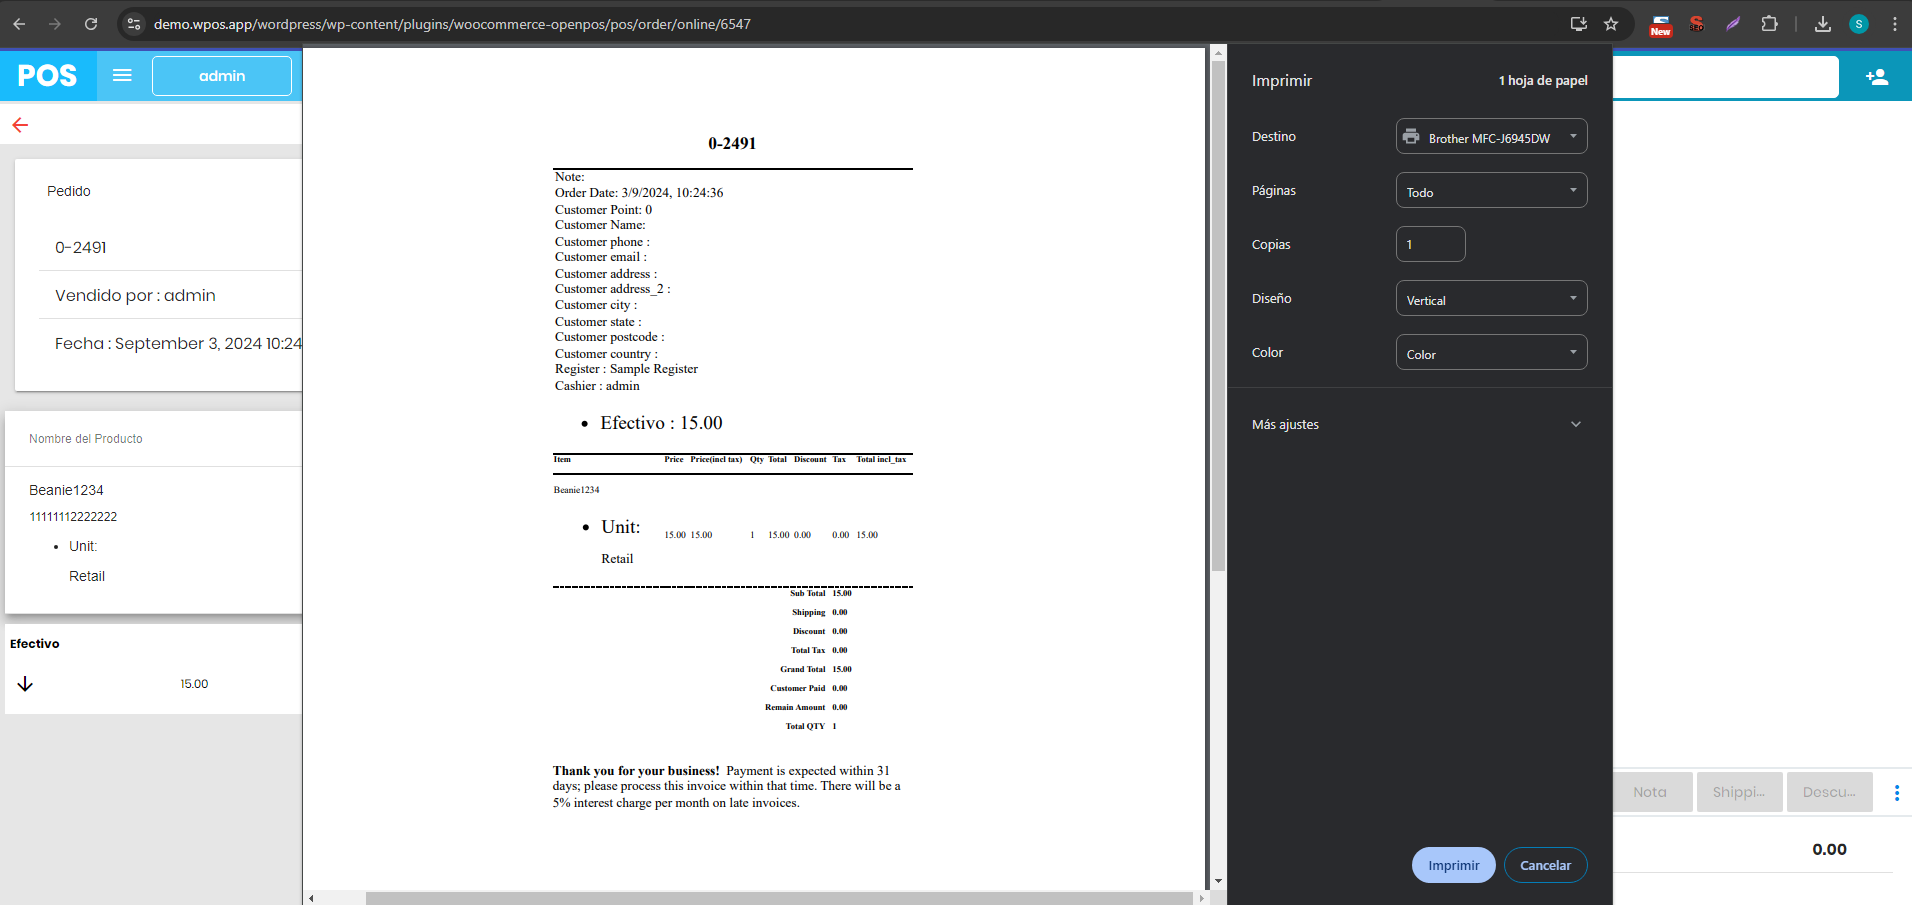Screen dimensions: 1912x905
Task: Open the POS hamburger menu
Action: 122,75
